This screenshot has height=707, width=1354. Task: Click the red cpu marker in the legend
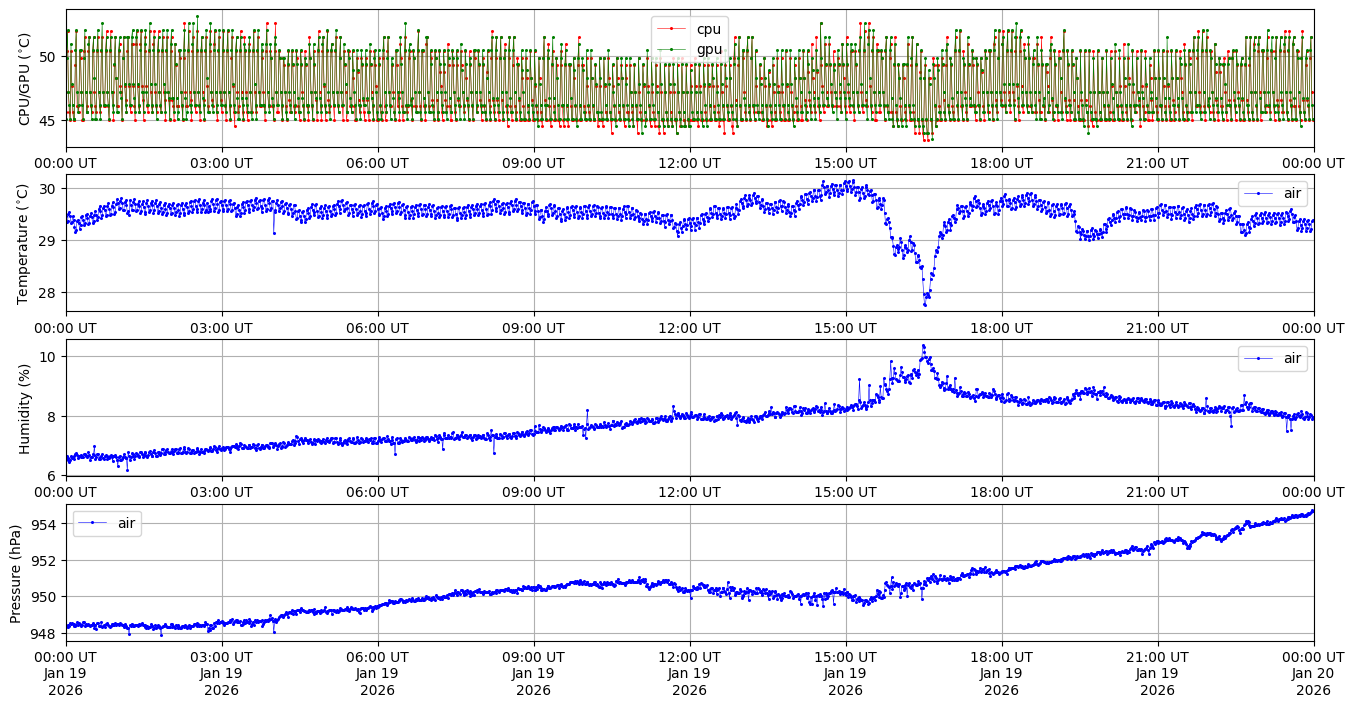(x=672, y=30)
